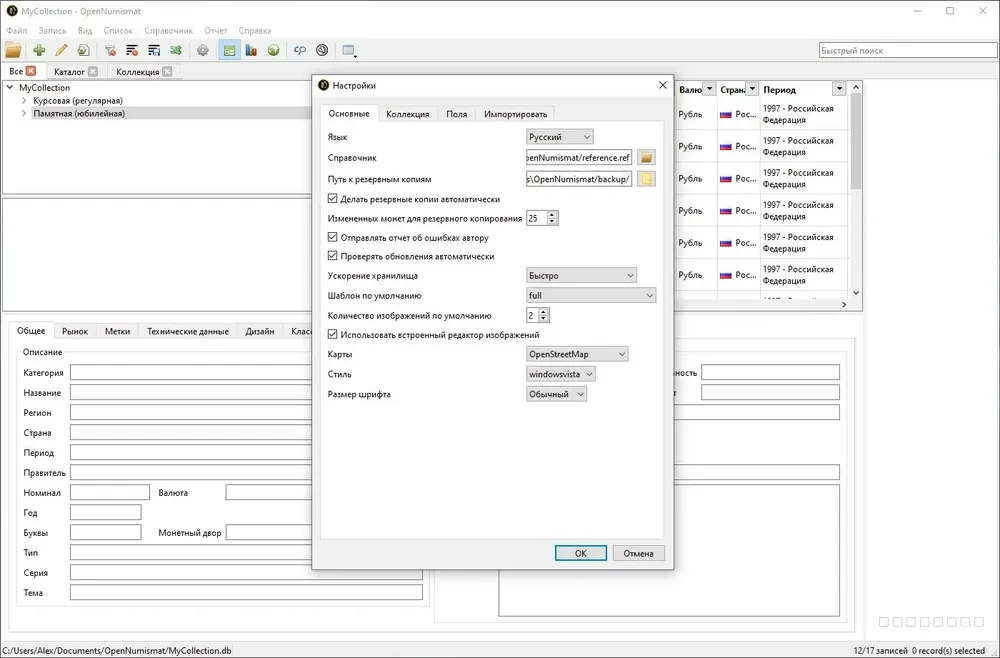Viewport: 1000px width, 658px height.
Task: Open the Технические данные detail tab
Action: click(188, 332)
